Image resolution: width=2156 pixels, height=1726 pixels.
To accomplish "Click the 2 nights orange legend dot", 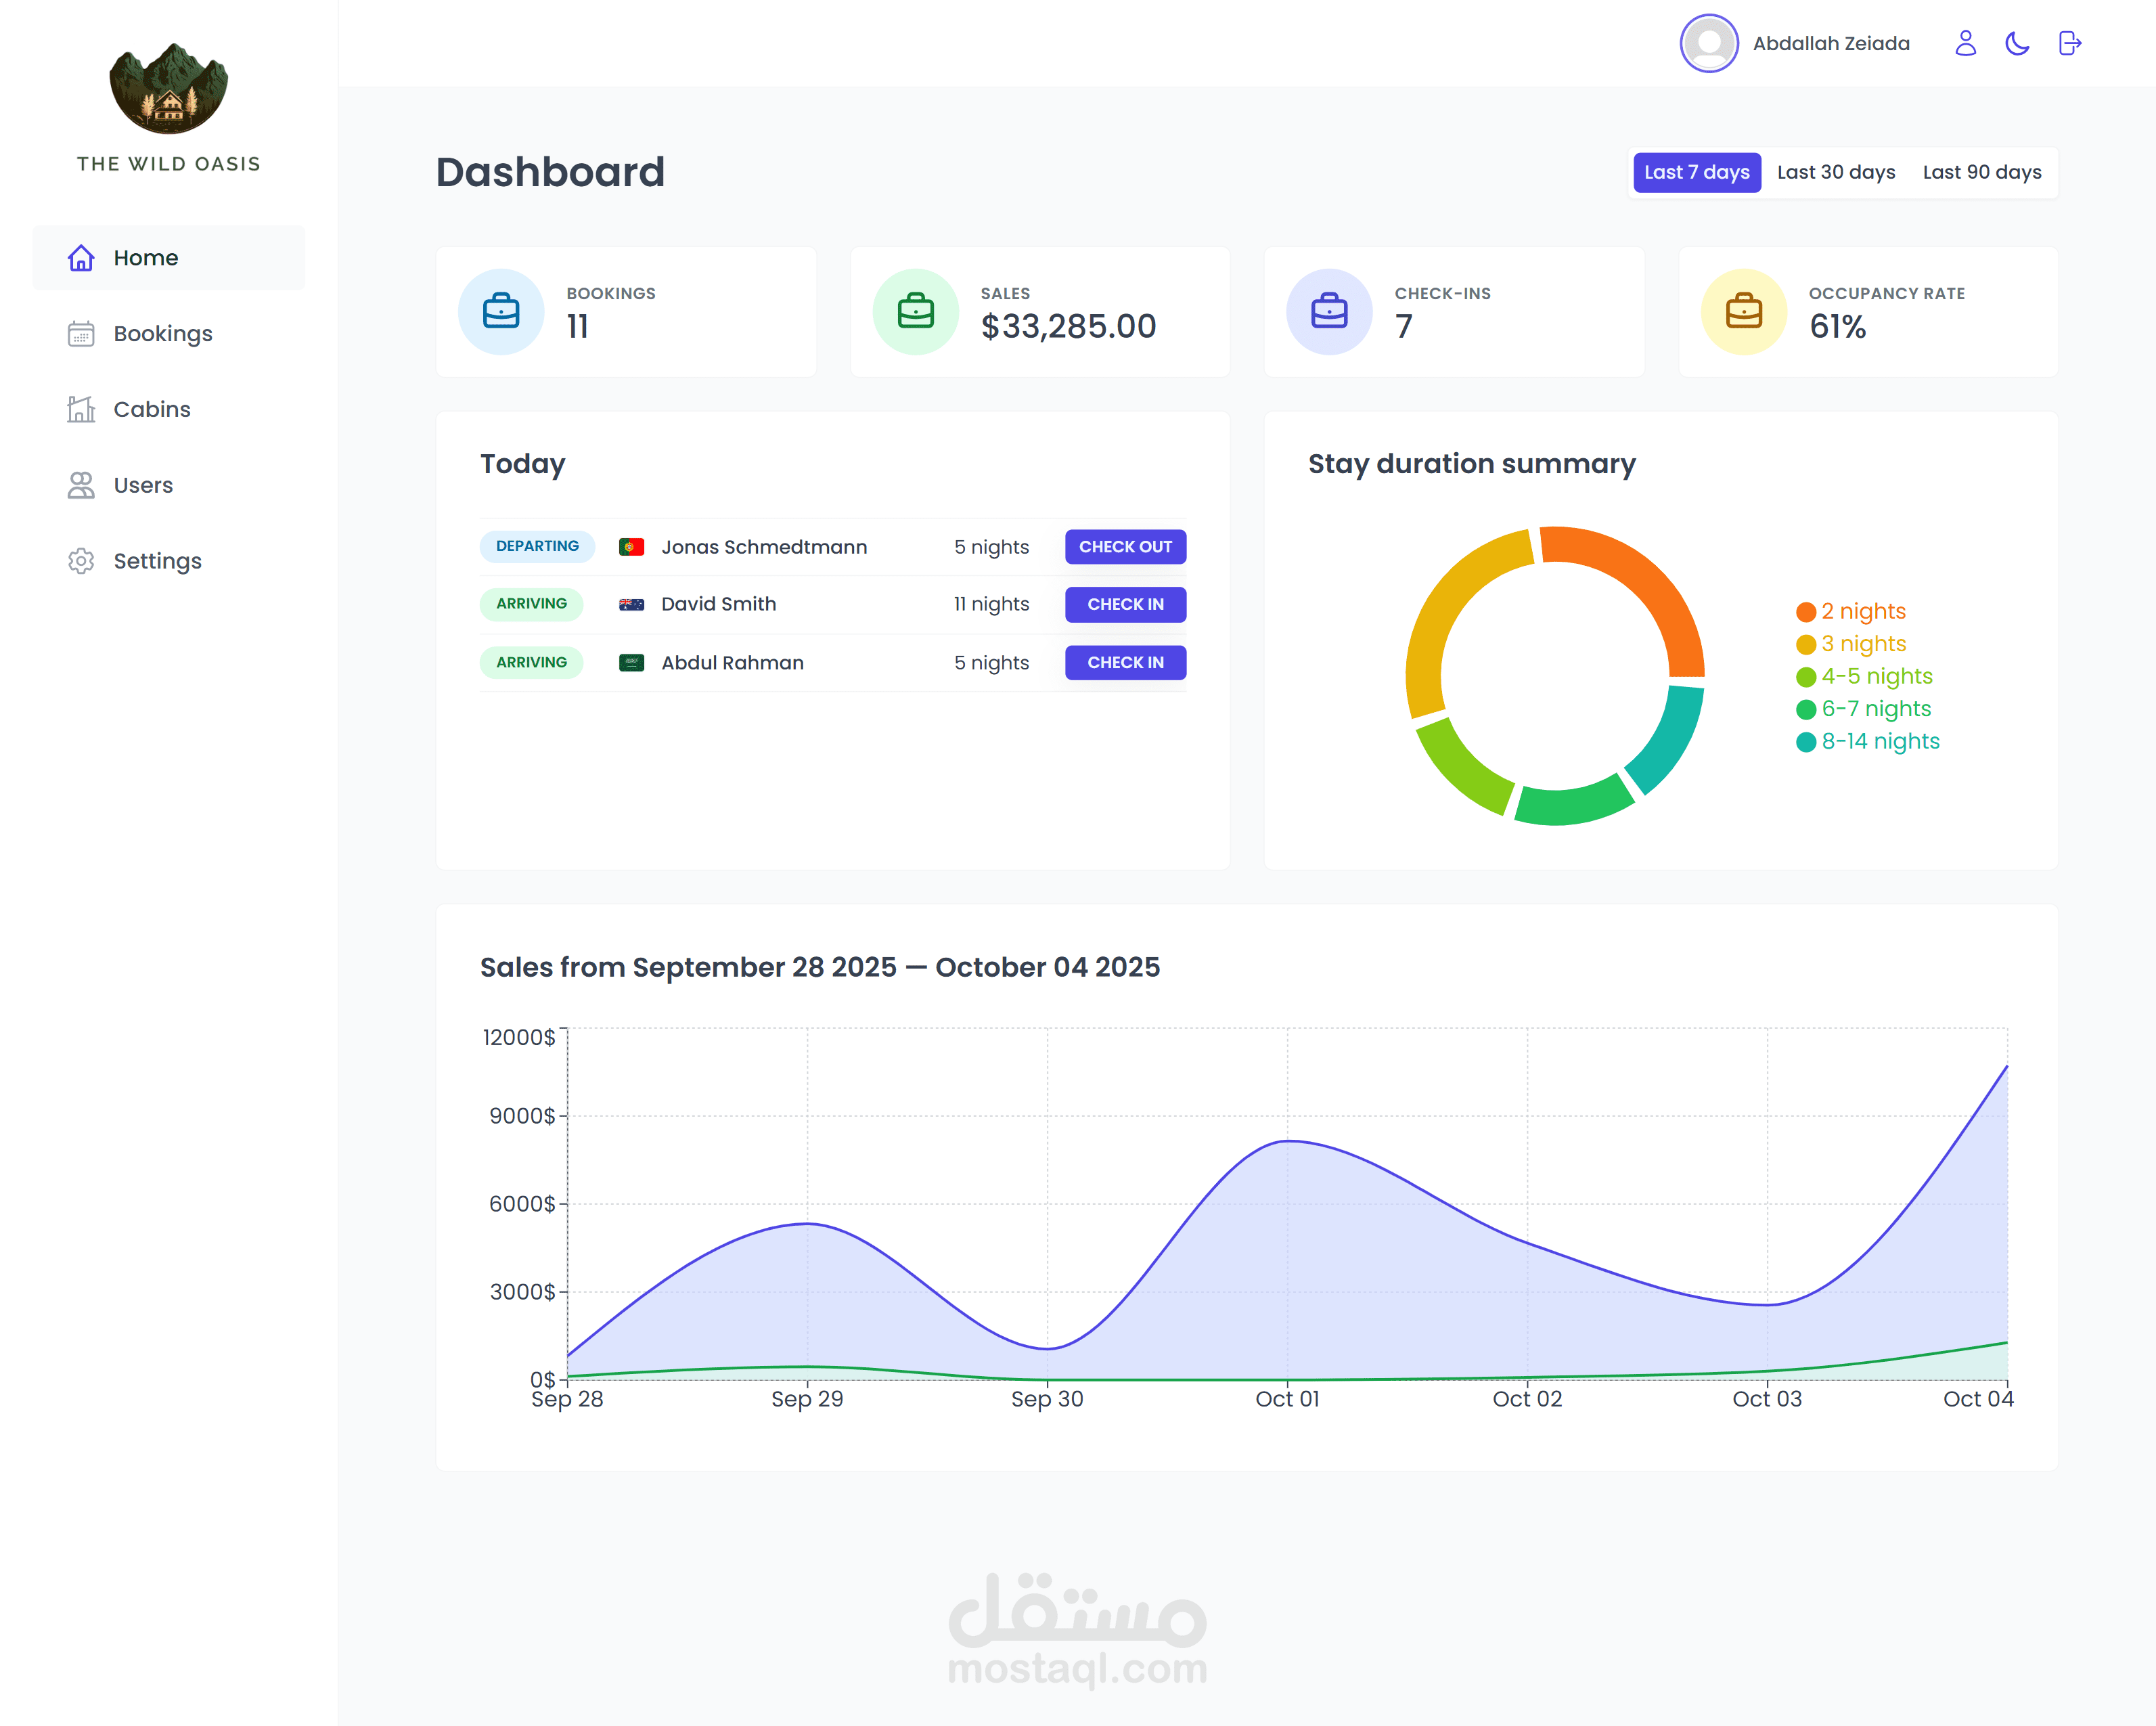I will coord(1805,612).
